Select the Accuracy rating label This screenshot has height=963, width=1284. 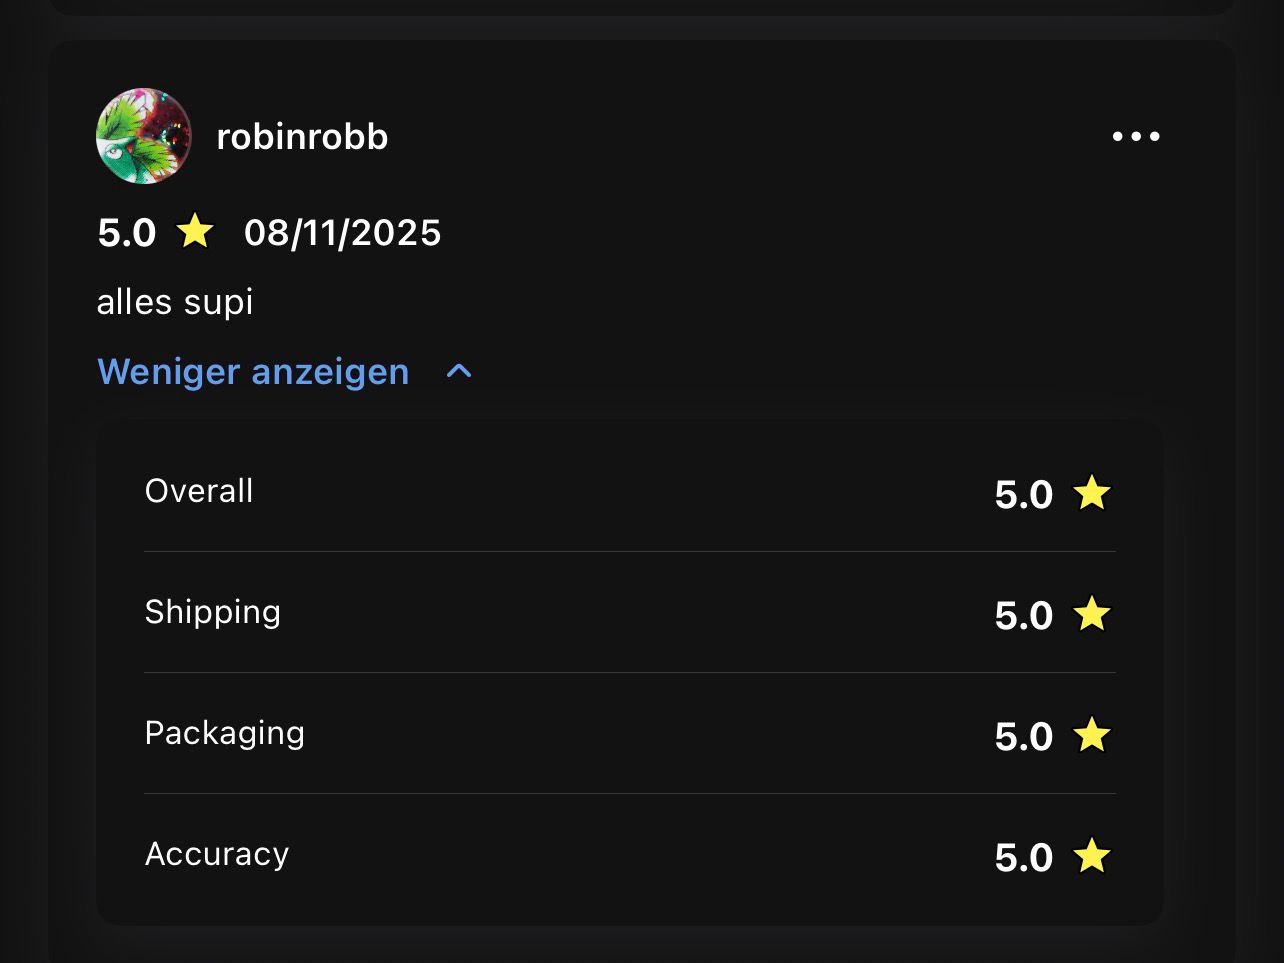tap(217, 854)
